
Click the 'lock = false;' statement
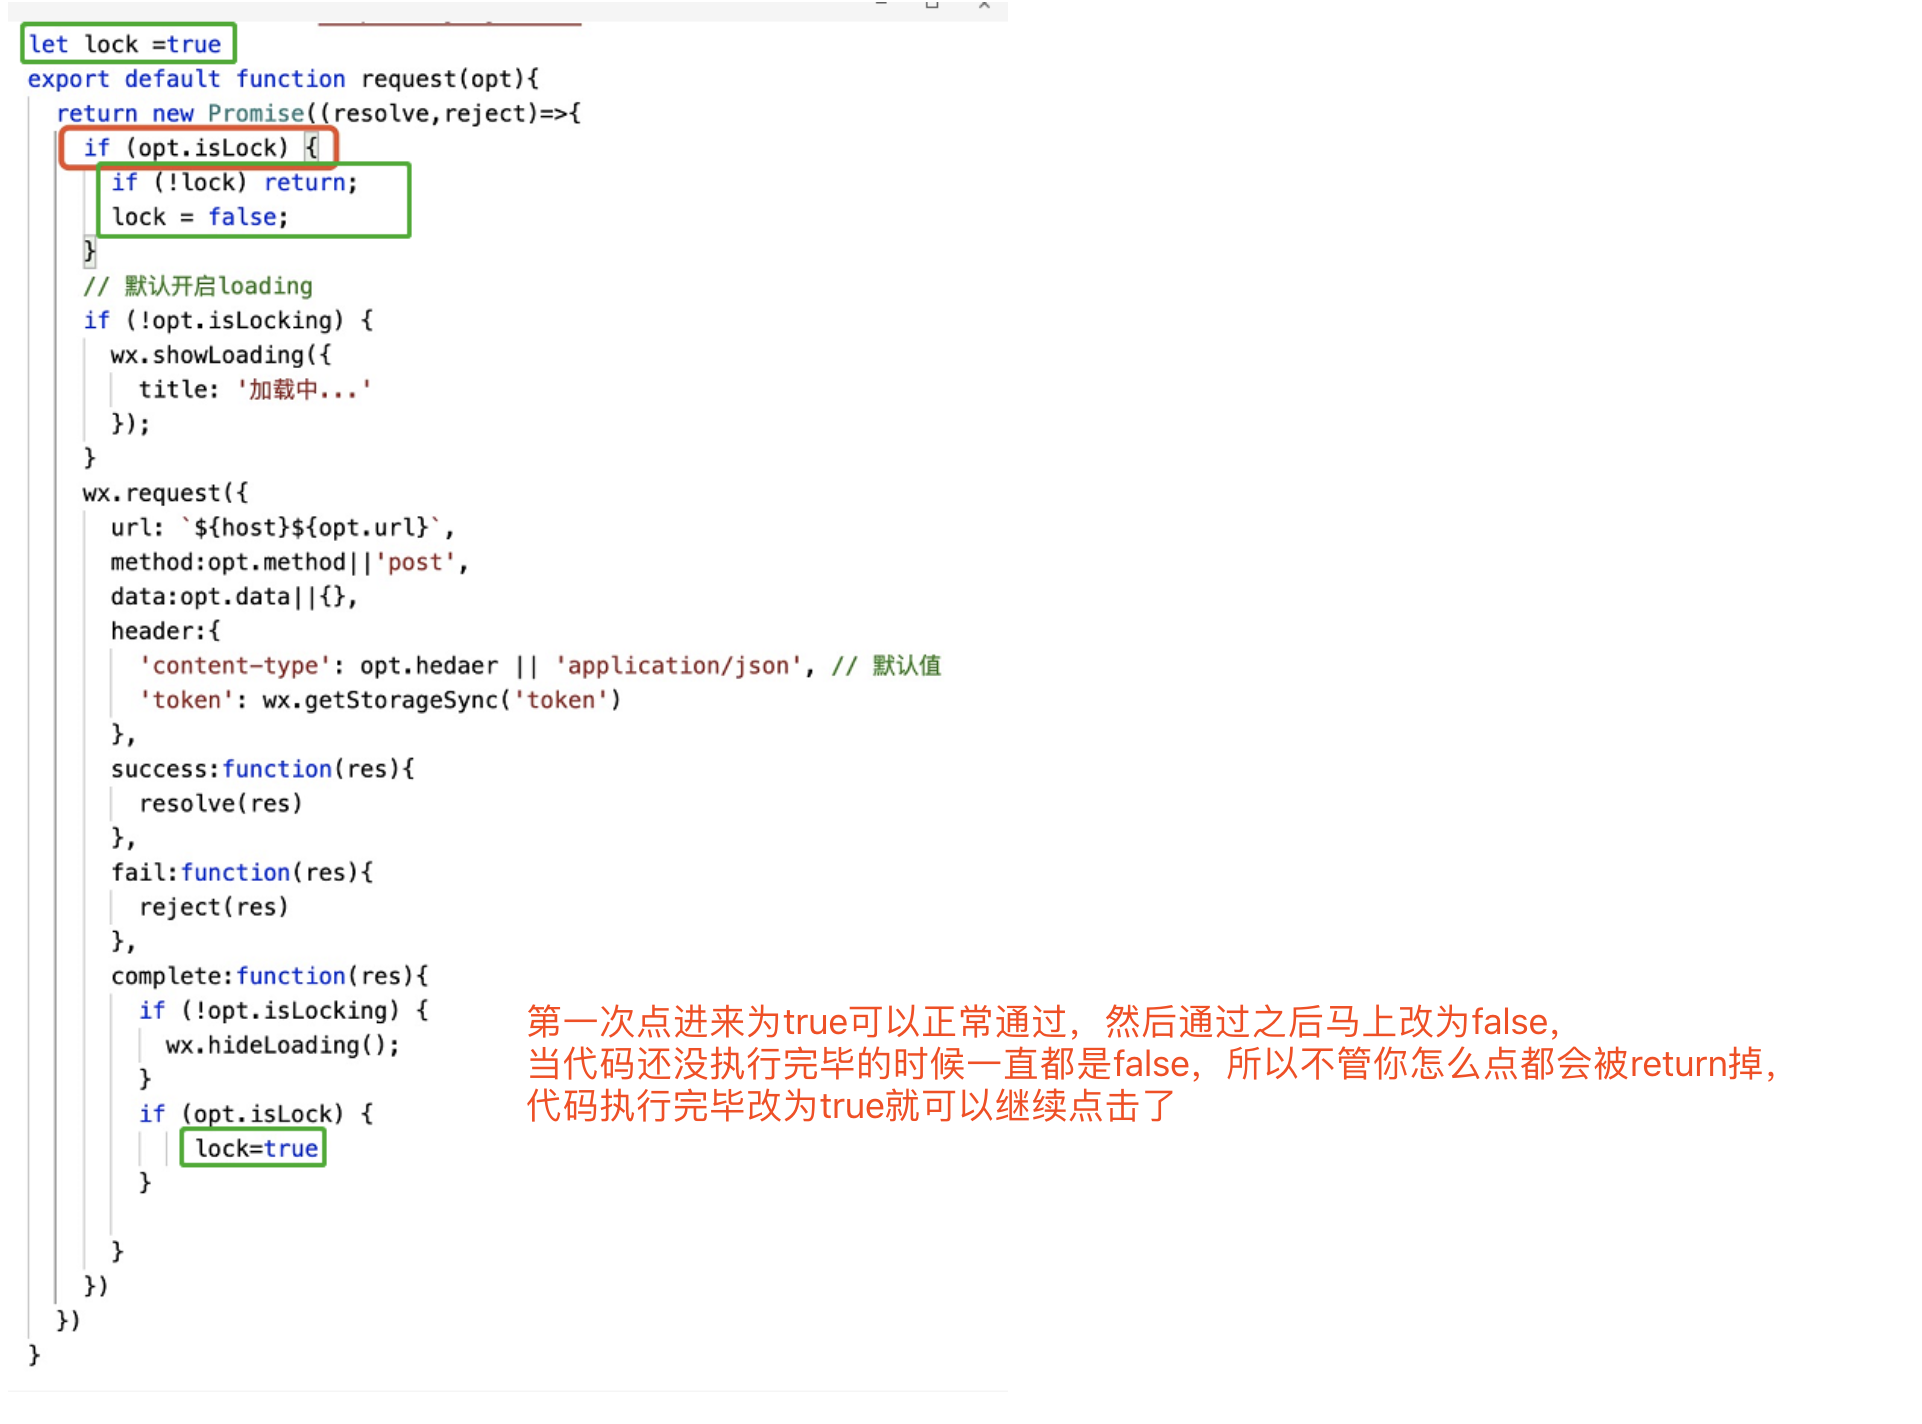coord(200,217)
